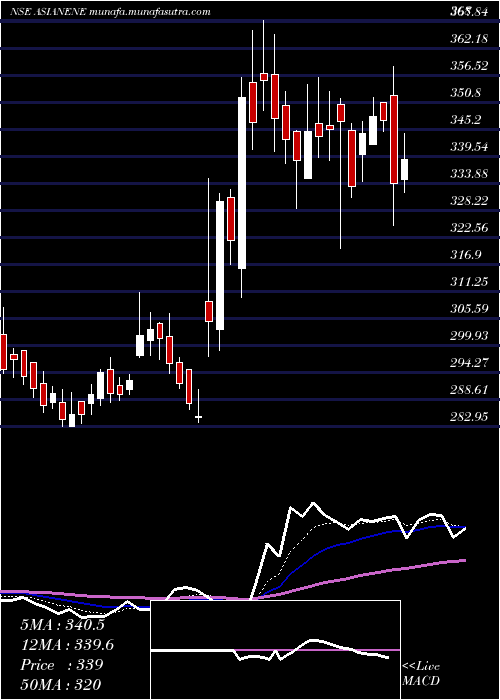Select the 362.18 price axis label
The height and width of the screenshot is (700, 500).
tap(469, 39)
